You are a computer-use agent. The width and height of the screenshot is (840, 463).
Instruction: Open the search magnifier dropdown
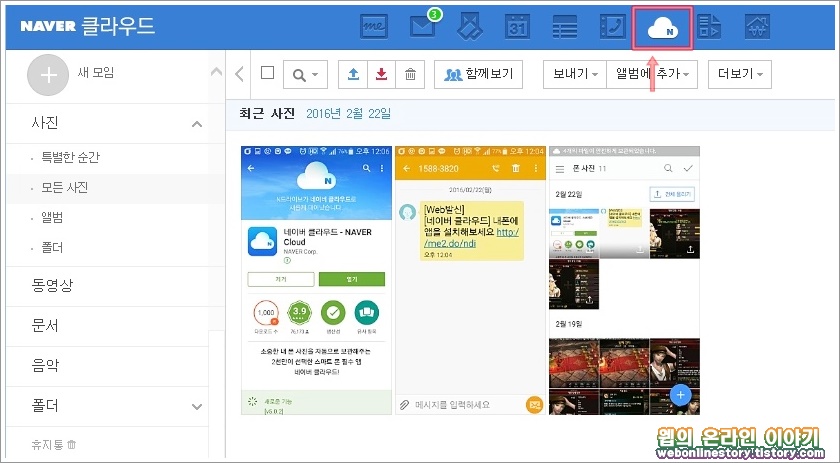pos(305,74)
